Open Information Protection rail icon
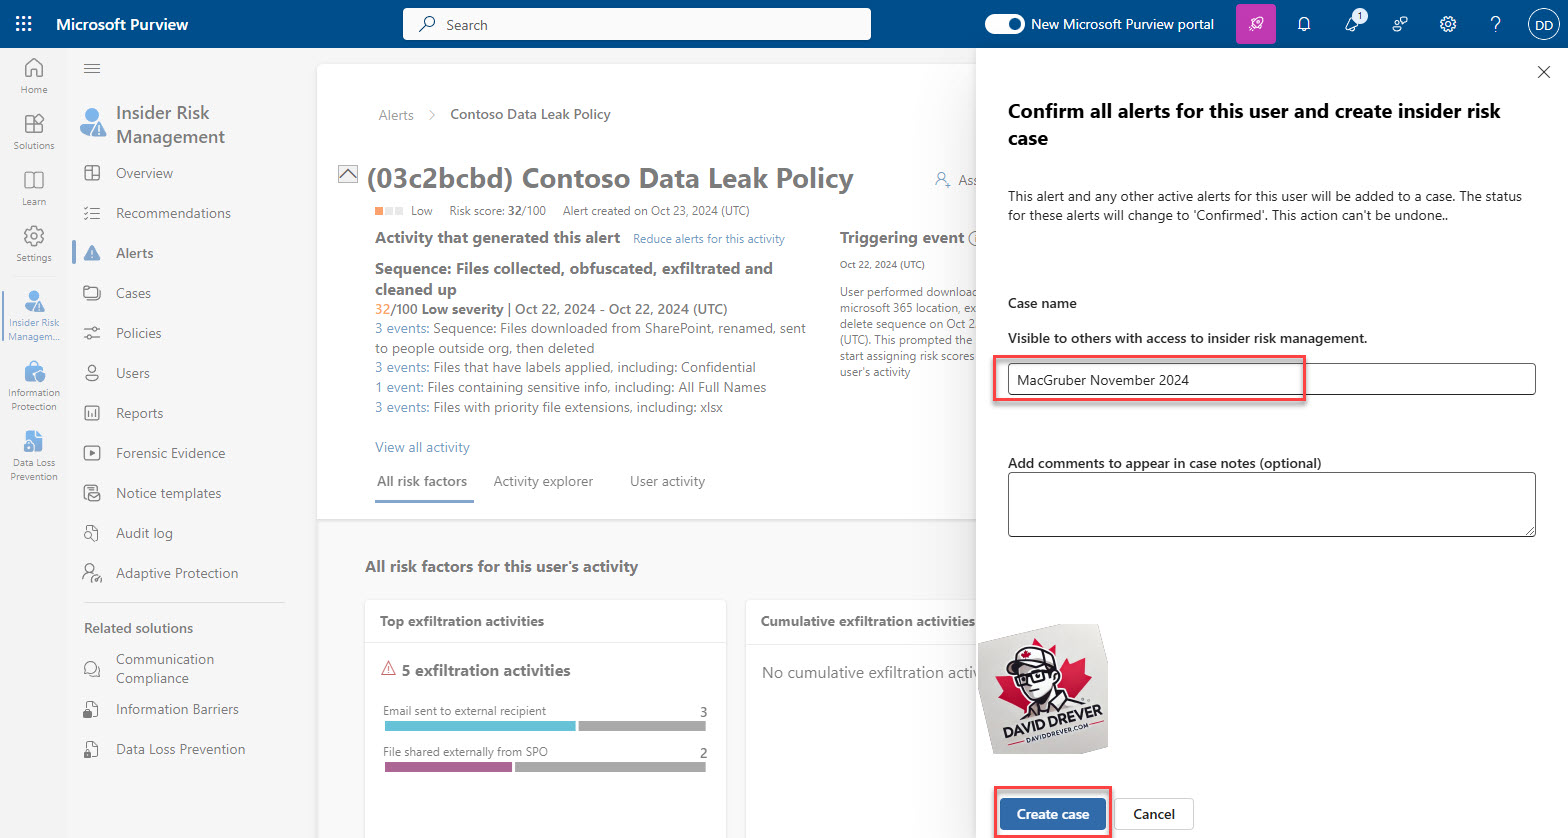 pyautogui.click(x=34, y=385)
